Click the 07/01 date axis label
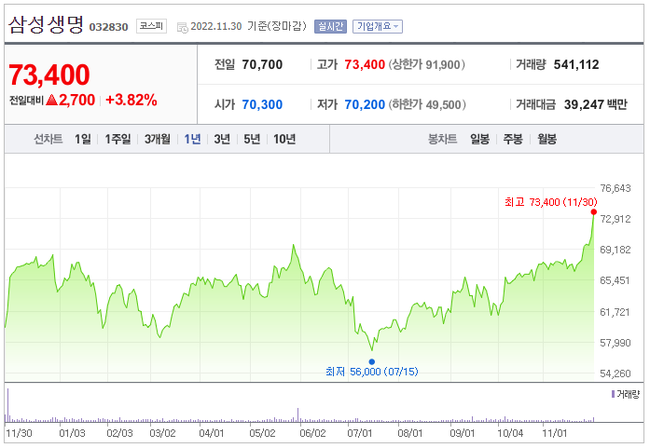 359,433
